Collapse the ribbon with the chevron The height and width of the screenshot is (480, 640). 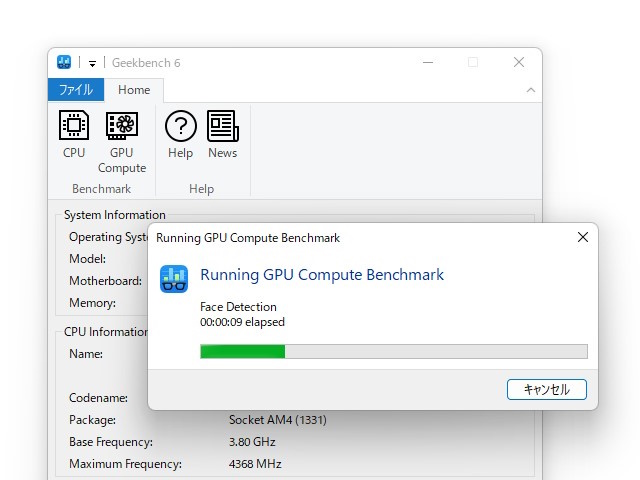coord(531,90)
